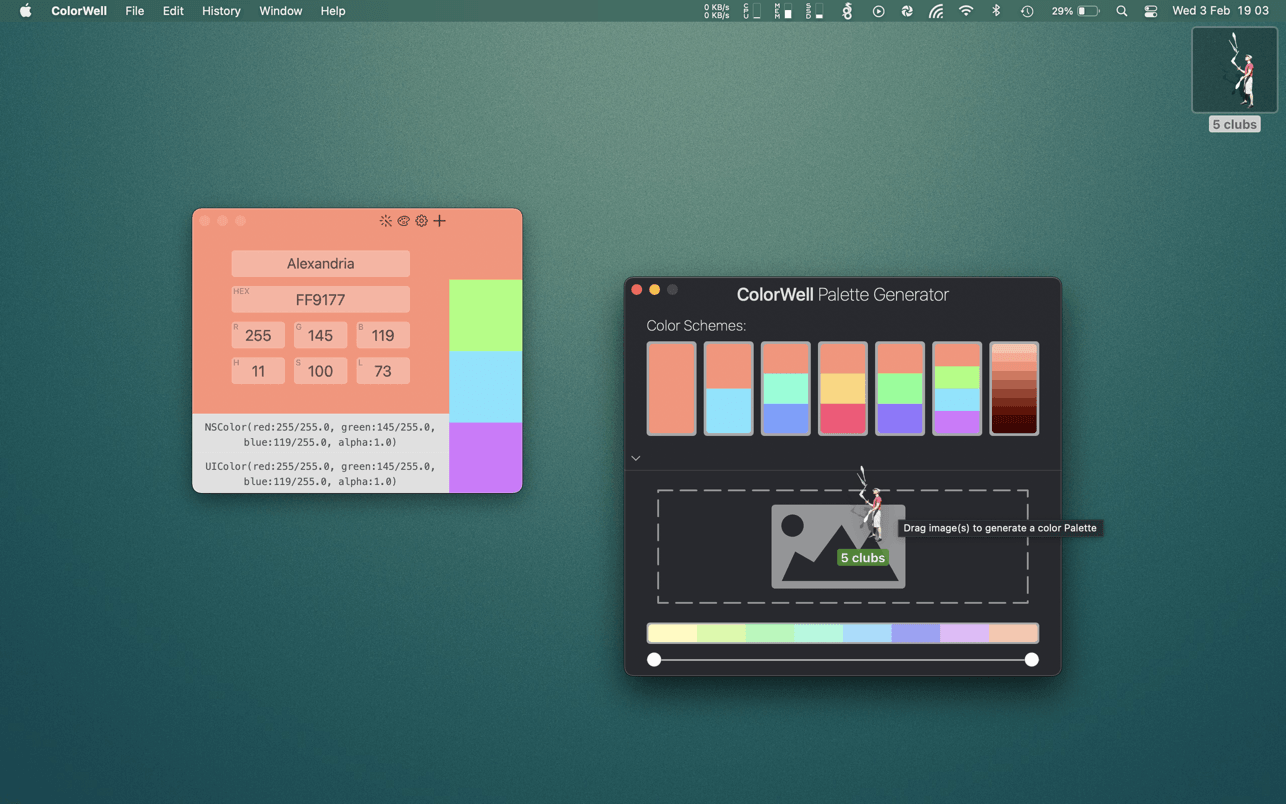Click the magic wand icon in ColorWell
1286x804 pixels.
385,221
